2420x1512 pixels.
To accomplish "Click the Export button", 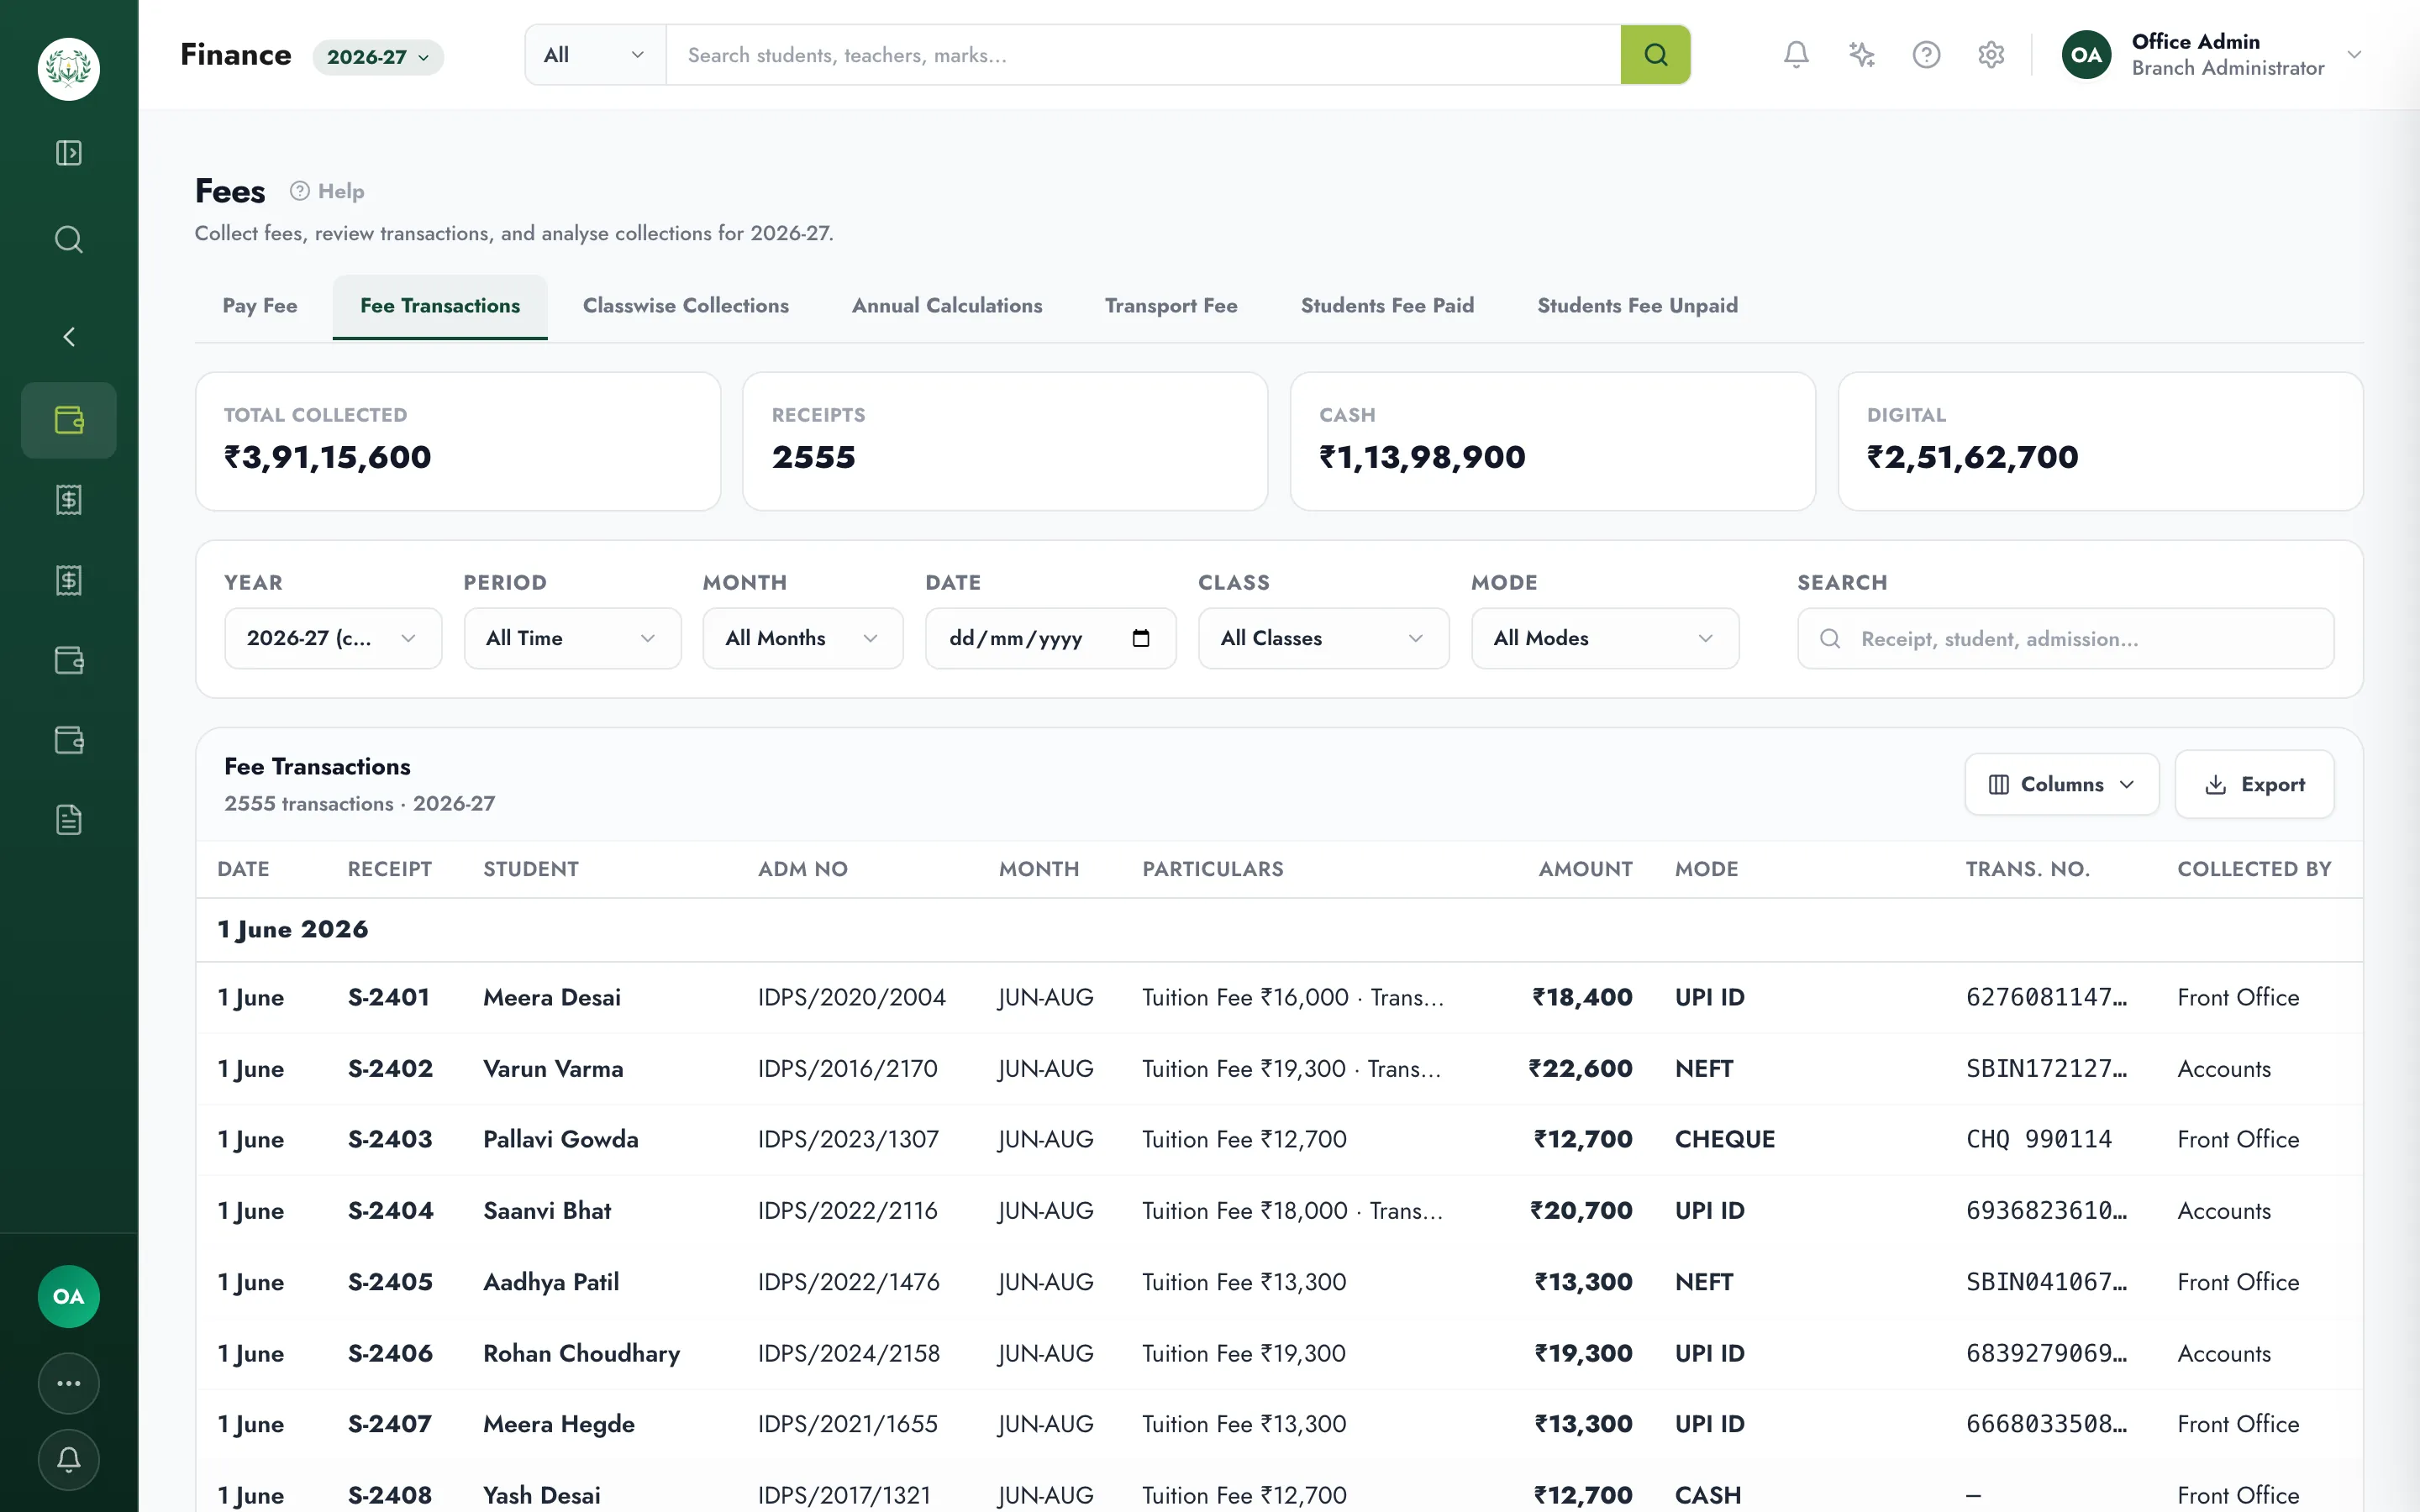I will pos(2254,785).
